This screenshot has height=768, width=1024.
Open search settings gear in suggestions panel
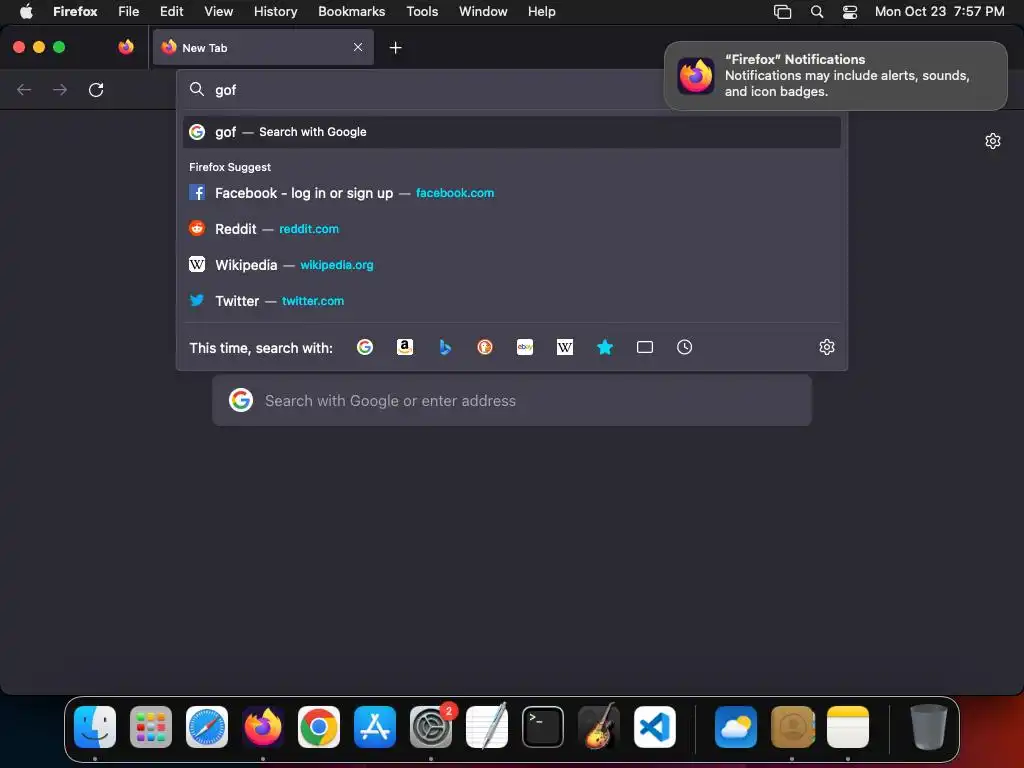(x=827, y=347)
